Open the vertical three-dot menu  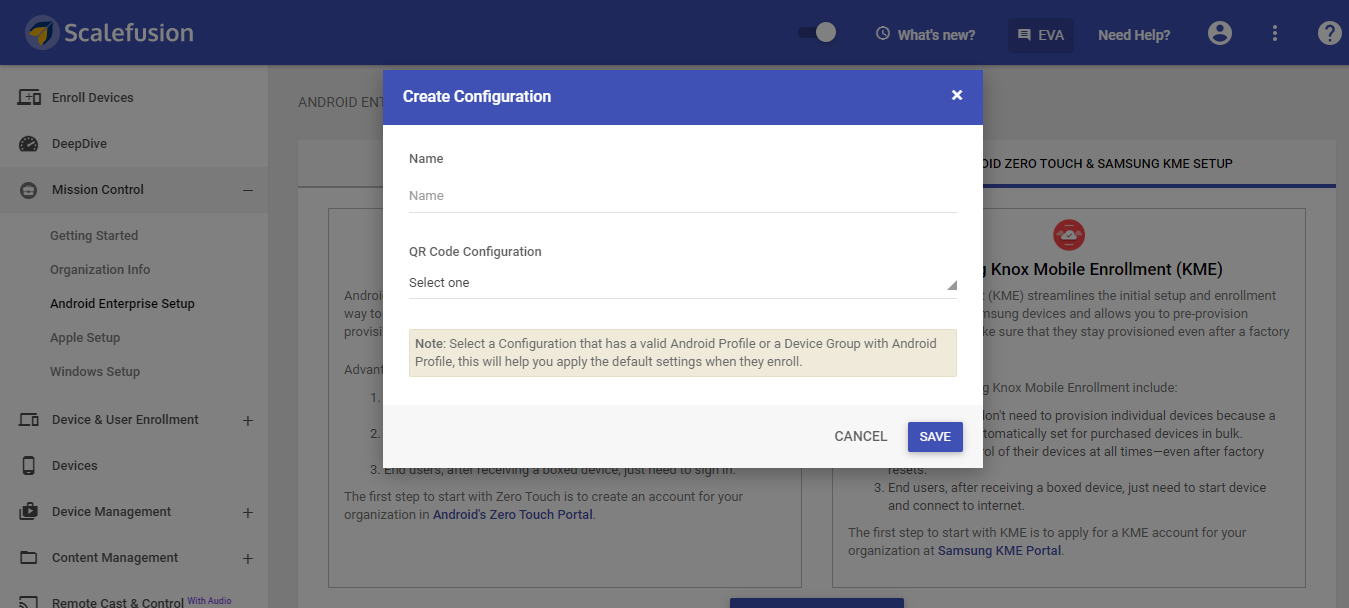[x=1275, y=33]
